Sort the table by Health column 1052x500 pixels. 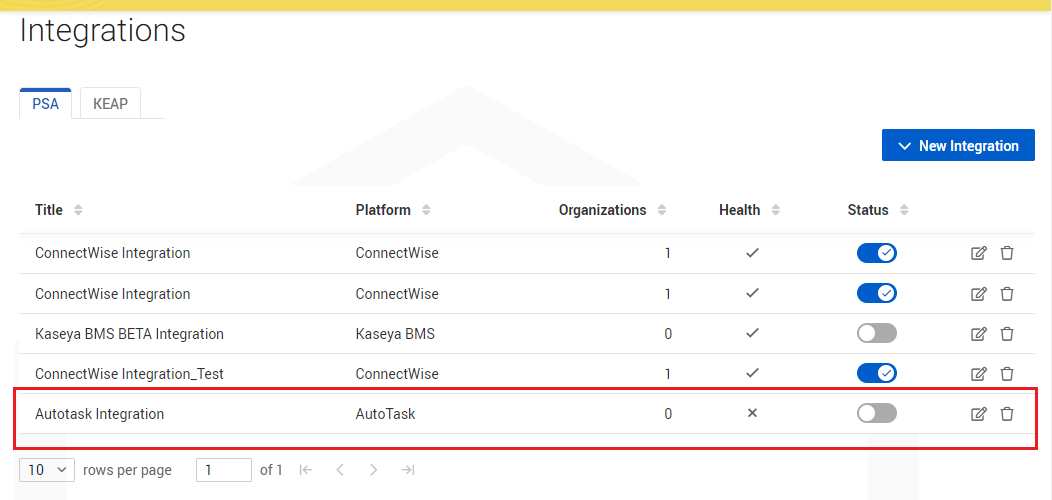[776, 210]
